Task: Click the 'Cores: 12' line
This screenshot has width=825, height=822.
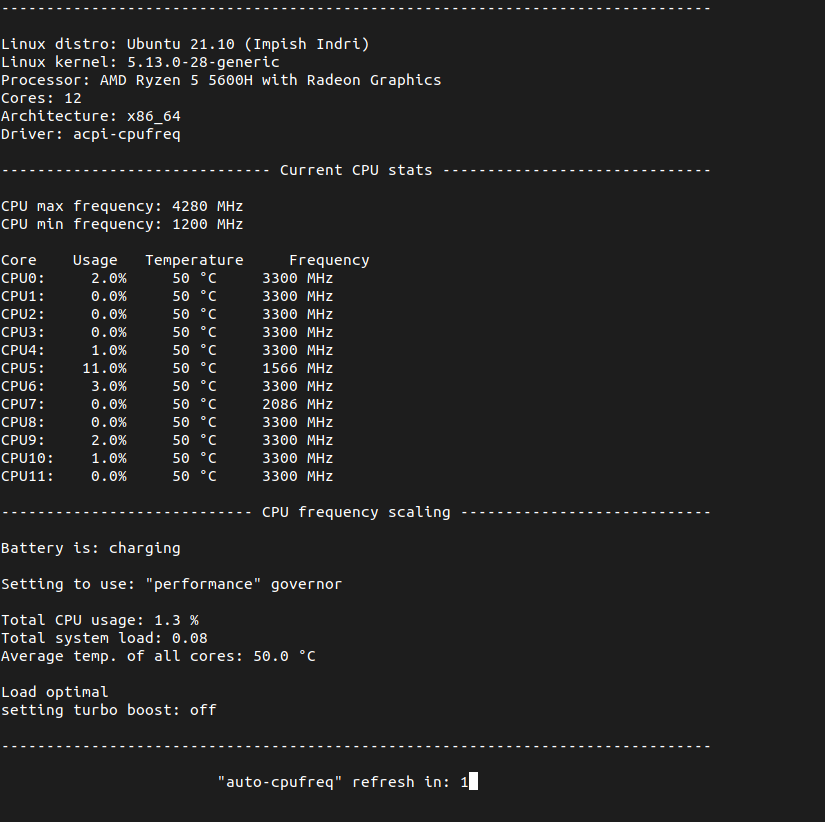Action: (x=41, y=98)
